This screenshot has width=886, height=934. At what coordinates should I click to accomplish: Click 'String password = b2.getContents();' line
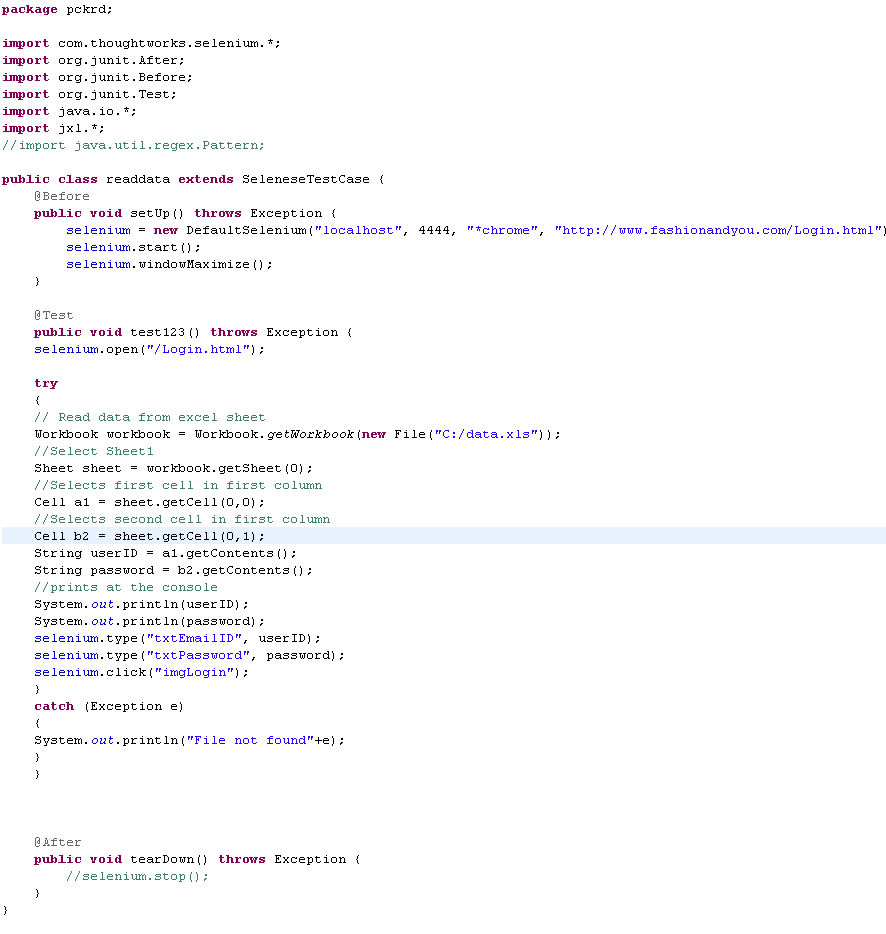pos(173,571)
